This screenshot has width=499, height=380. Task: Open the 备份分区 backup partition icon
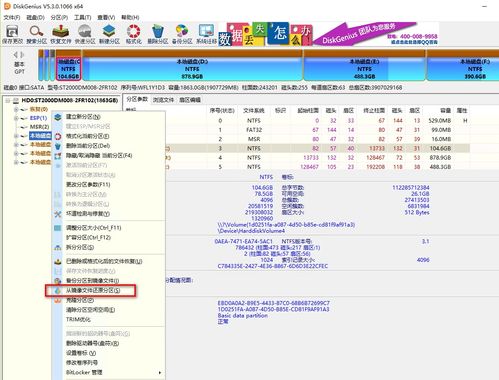click(182, 35)
